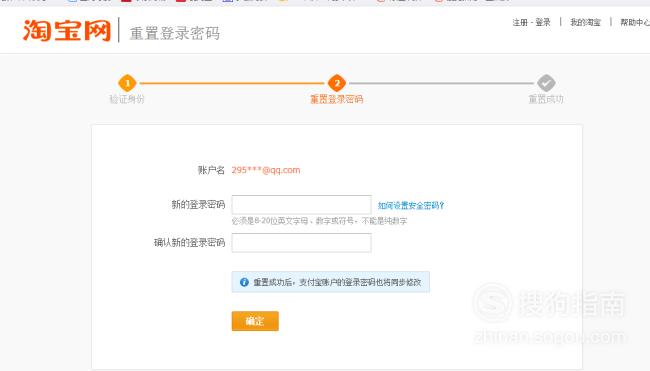This screenshot has height=371, width=650.
Task: Click the 重置成功 checkmark step icon
Action: point(546,83)
